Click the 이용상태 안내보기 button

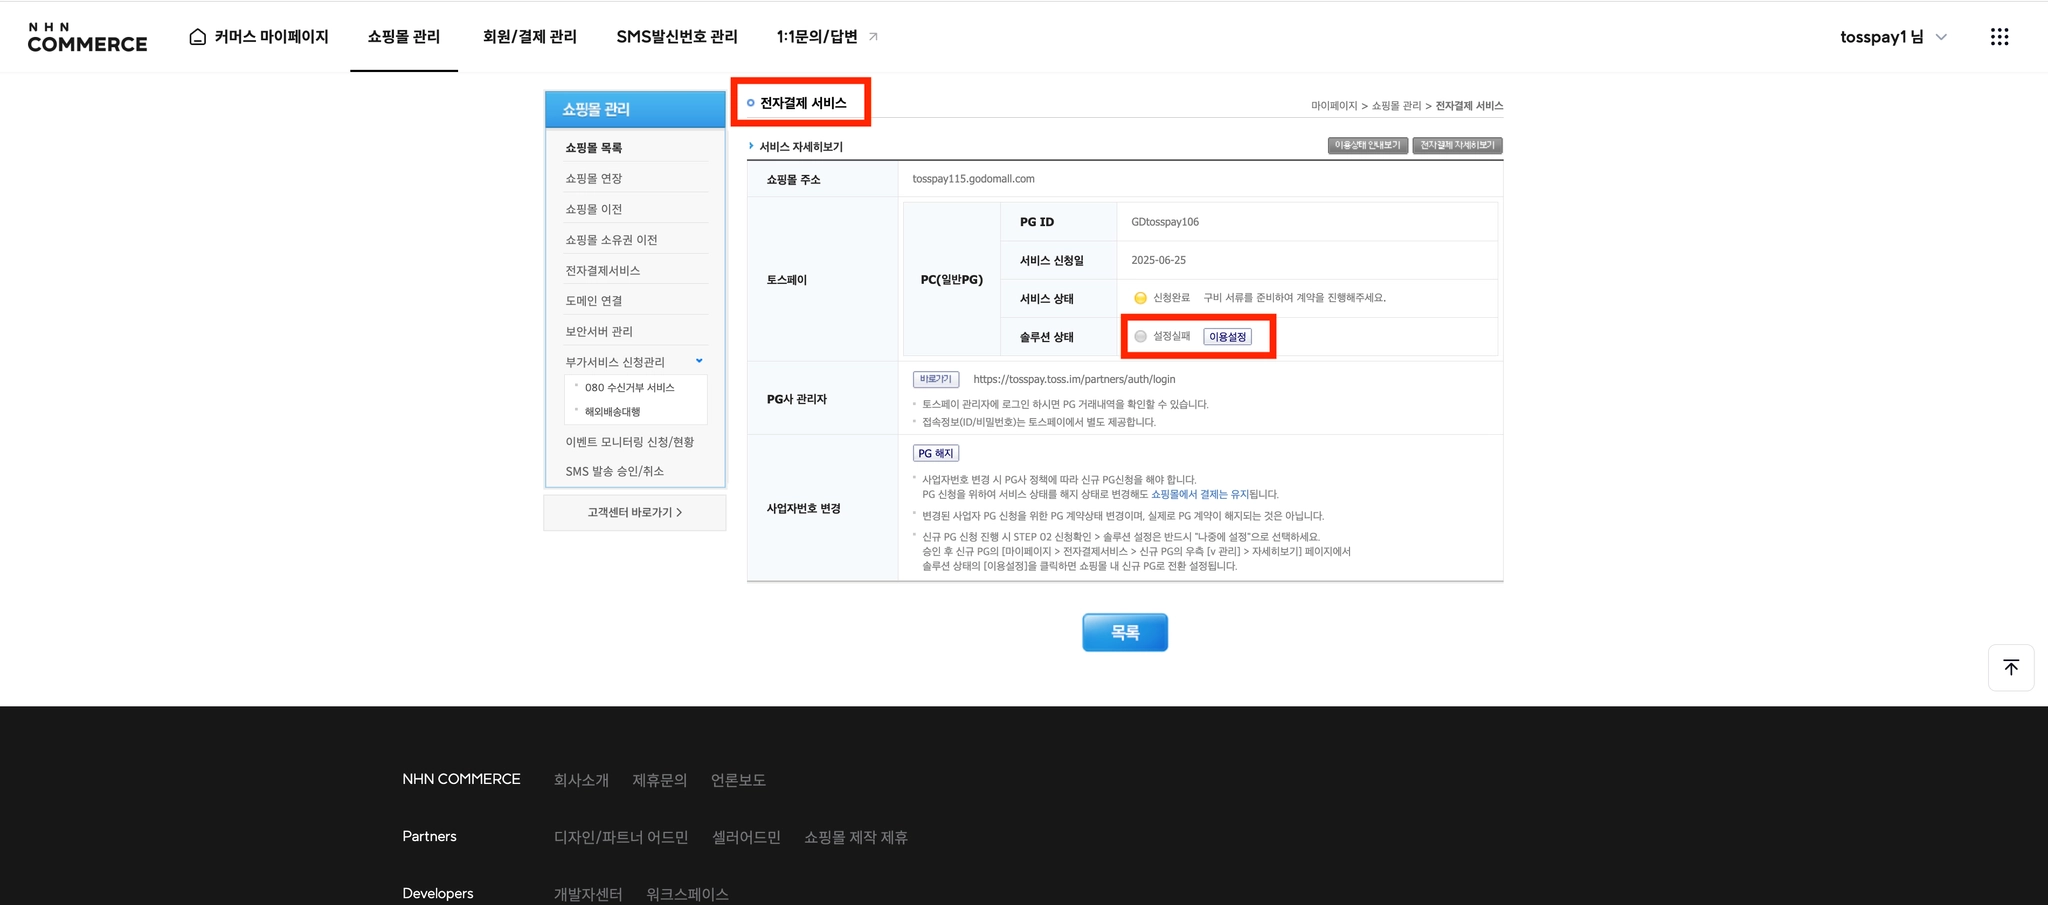1368,145
